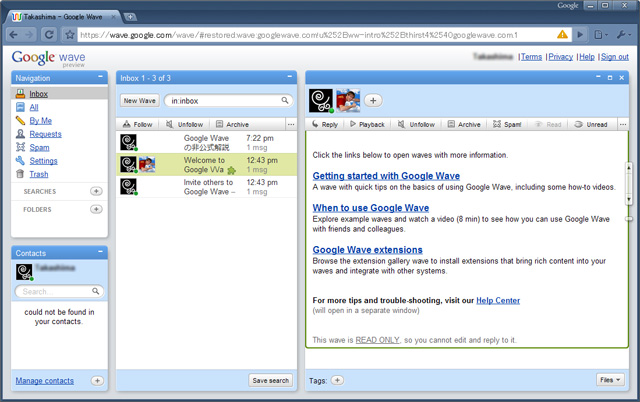Click the By Me pencil icon

tap(20, 120)
